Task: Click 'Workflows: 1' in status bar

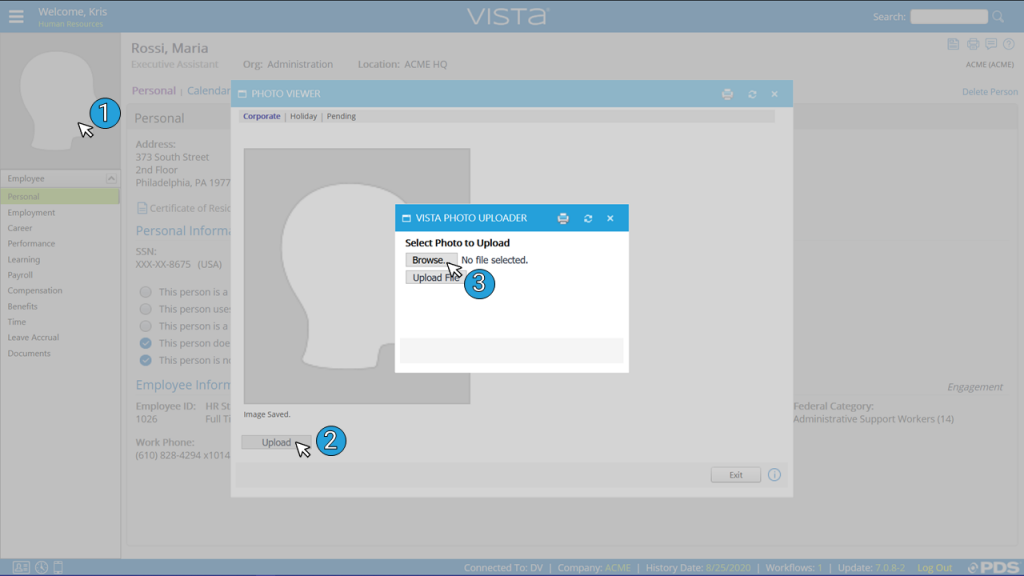Action: coord(794,568)
